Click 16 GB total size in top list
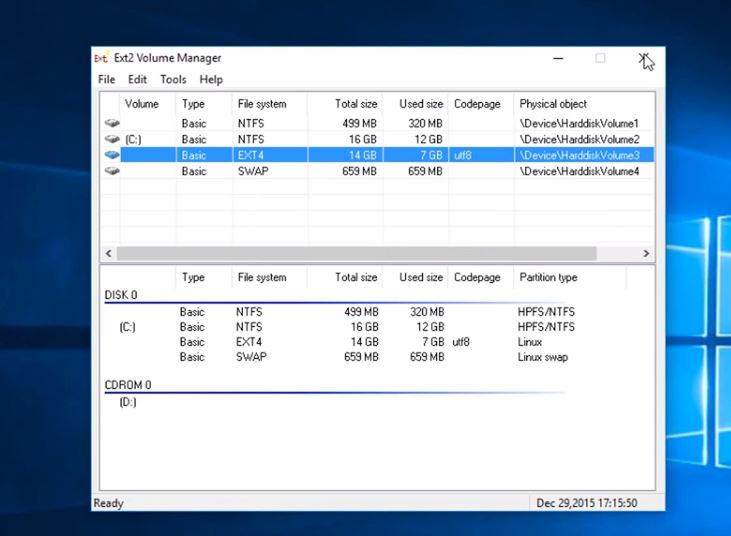The width and height of the screenshot is (731, 536). (363, 139)
